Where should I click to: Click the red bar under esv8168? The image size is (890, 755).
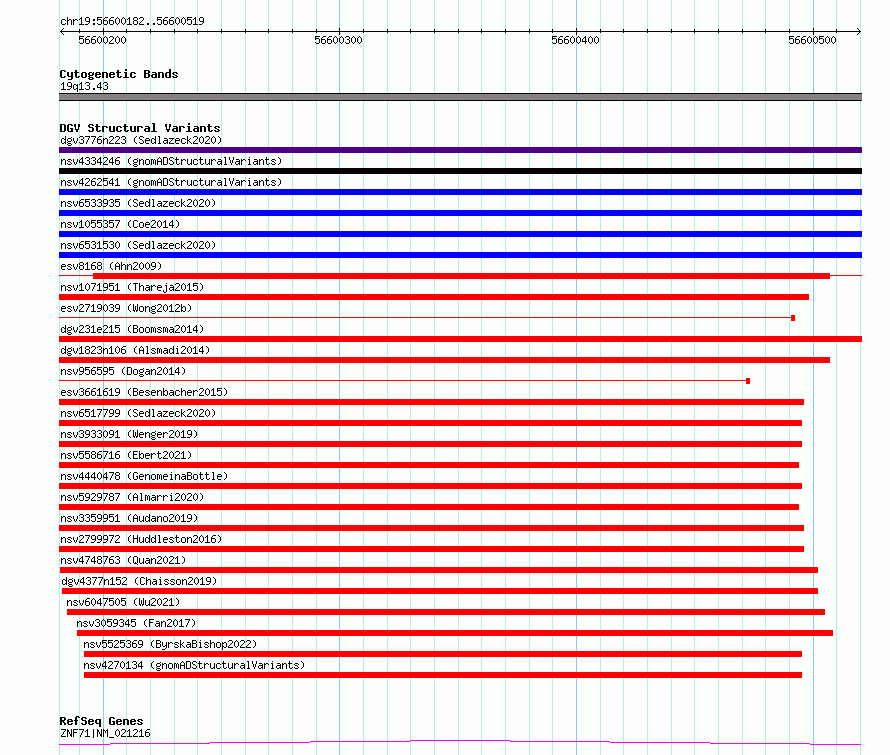[461, 276]
